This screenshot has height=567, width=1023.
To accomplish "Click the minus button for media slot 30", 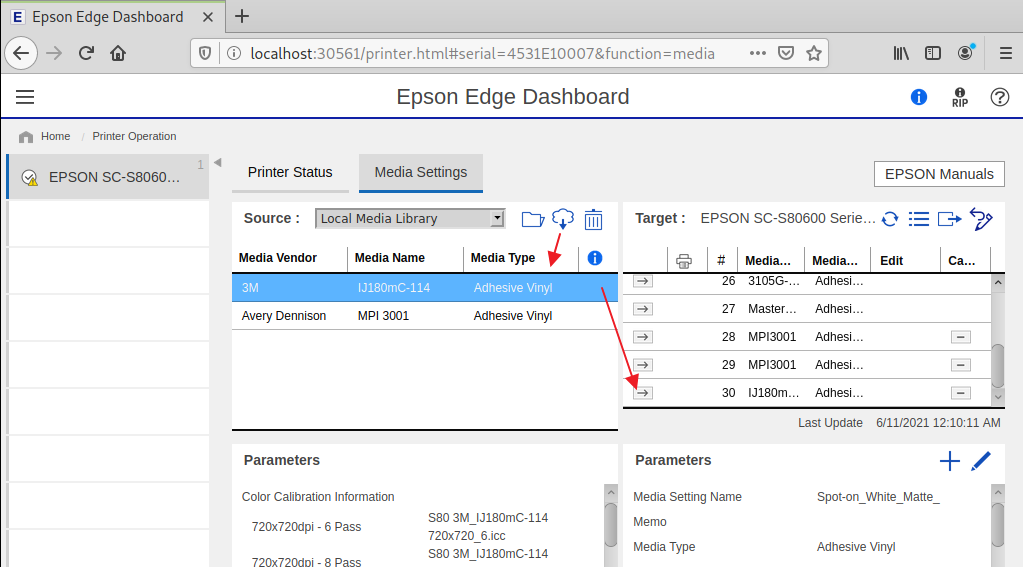I will [961, 393].
